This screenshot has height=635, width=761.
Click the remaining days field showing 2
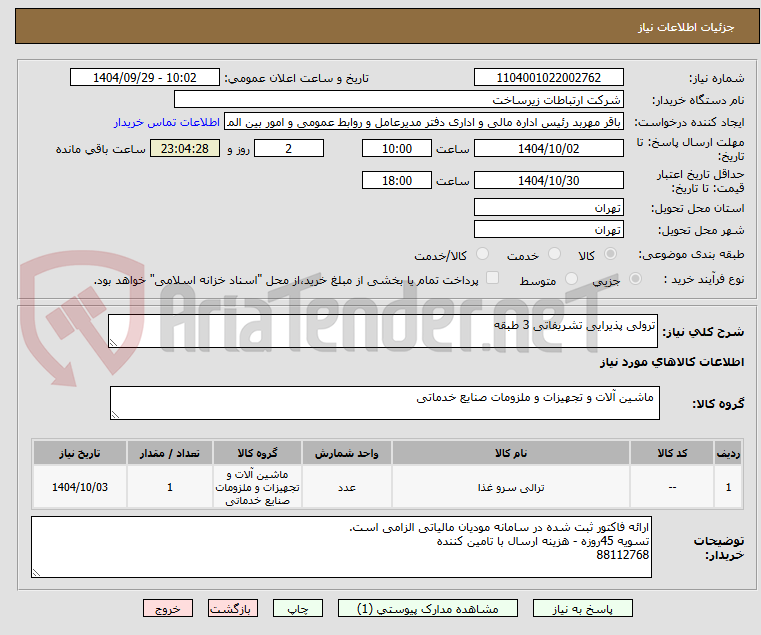(289, 148)
